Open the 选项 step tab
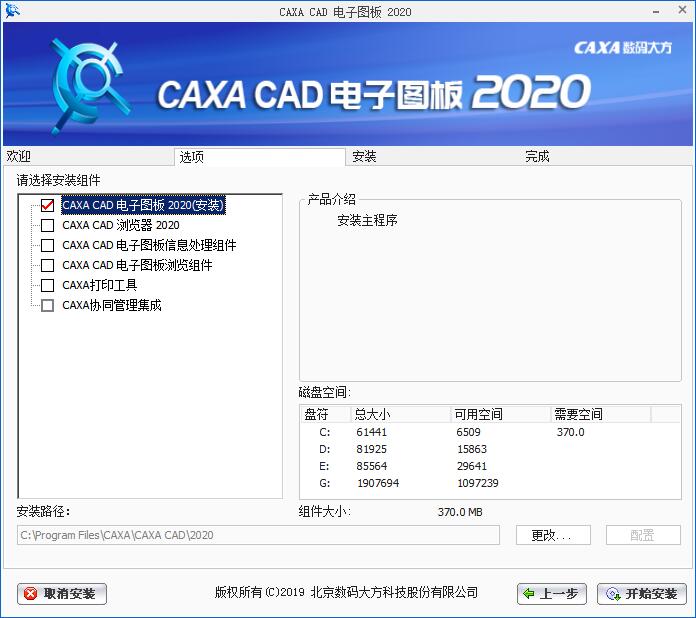The width and height of the screenshot is (696, 618). (260, 157)
